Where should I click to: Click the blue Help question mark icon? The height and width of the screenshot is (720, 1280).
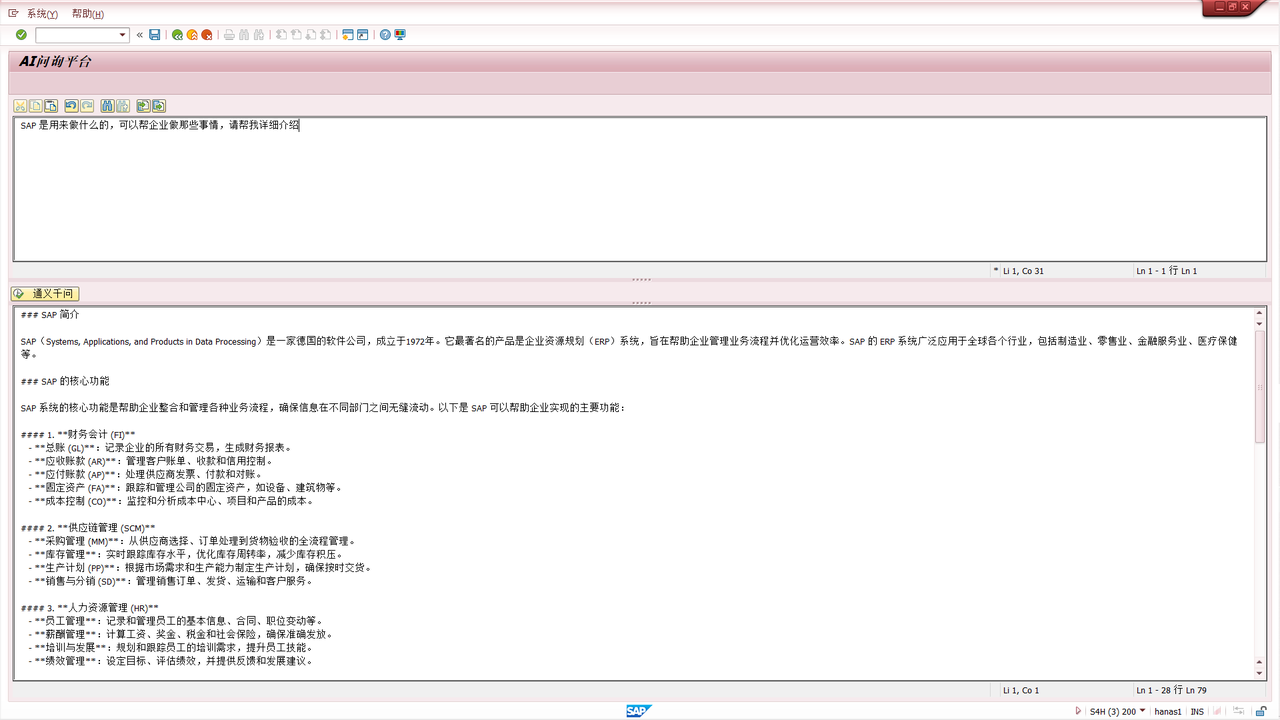click(x=385, y=35)
